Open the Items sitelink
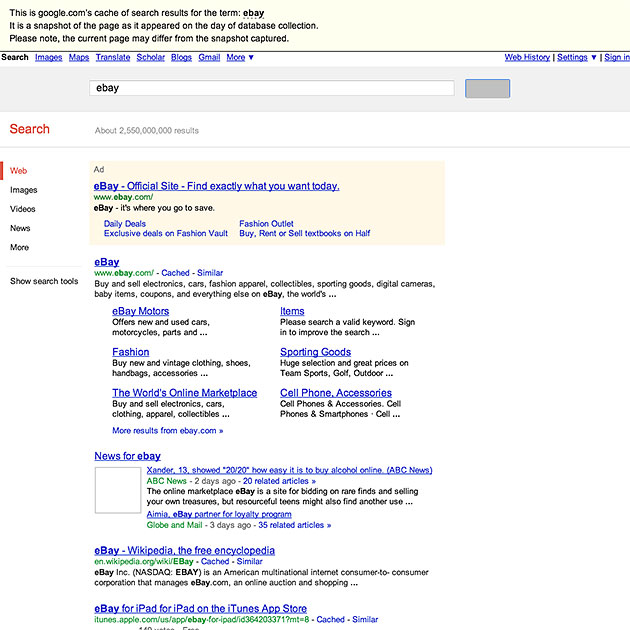 tap(292, 311)
